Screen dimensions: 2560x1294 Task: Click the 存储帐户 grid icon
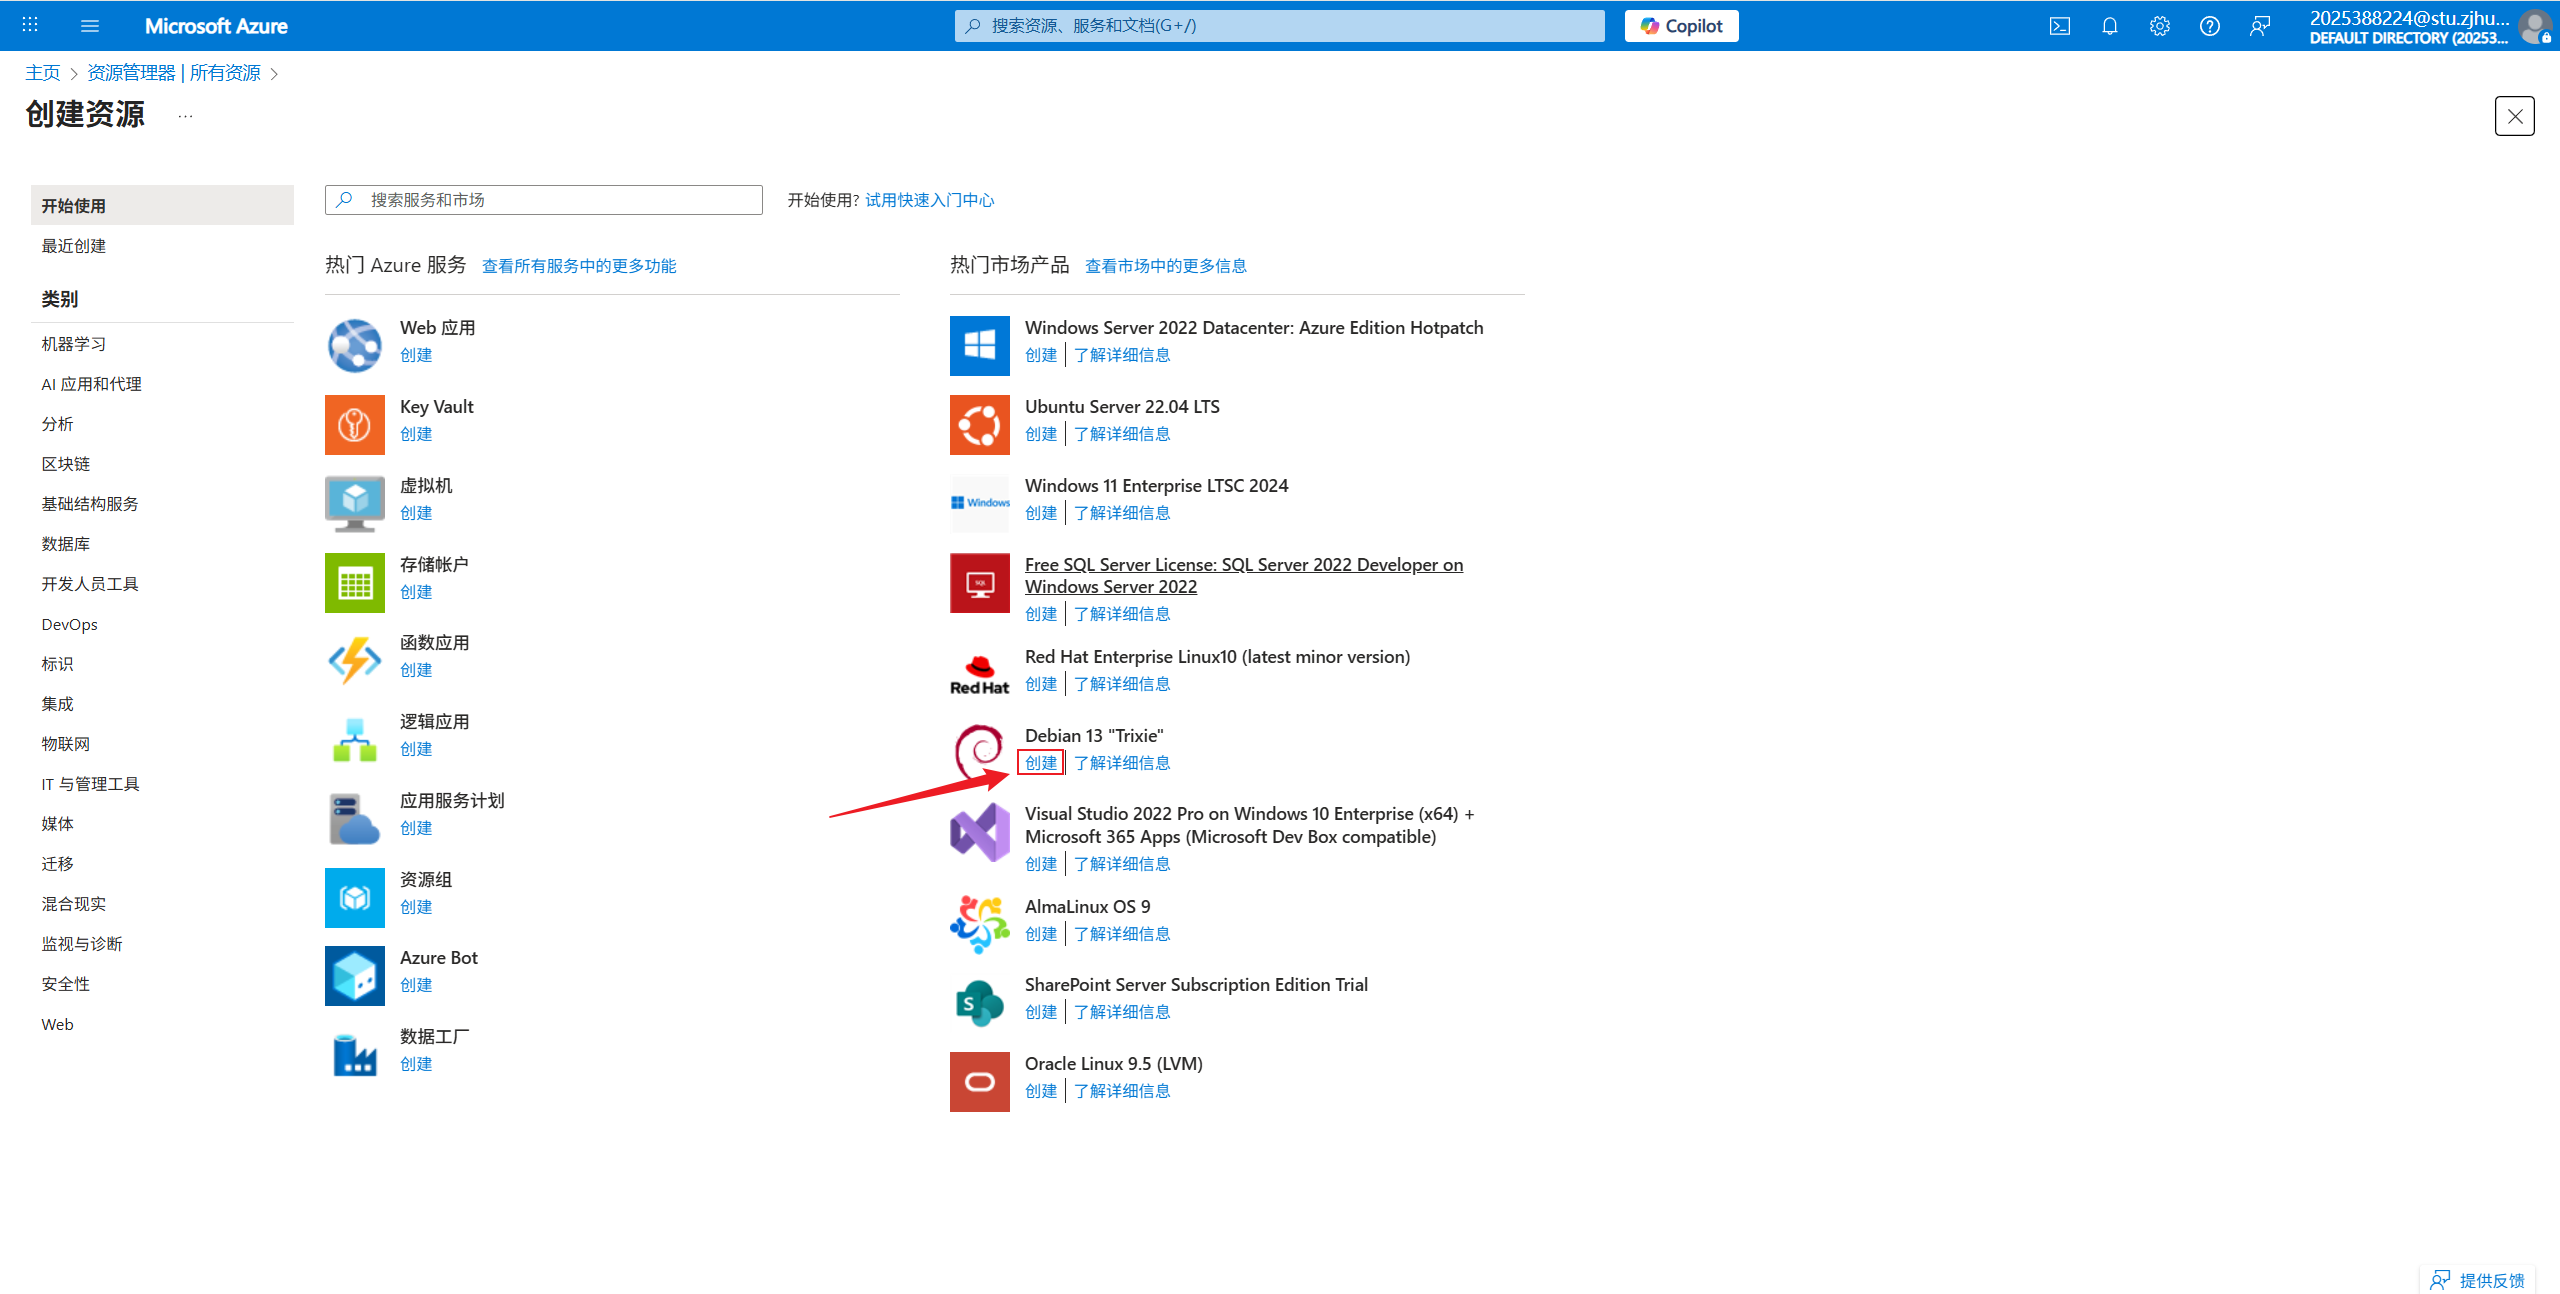[355, 582]
